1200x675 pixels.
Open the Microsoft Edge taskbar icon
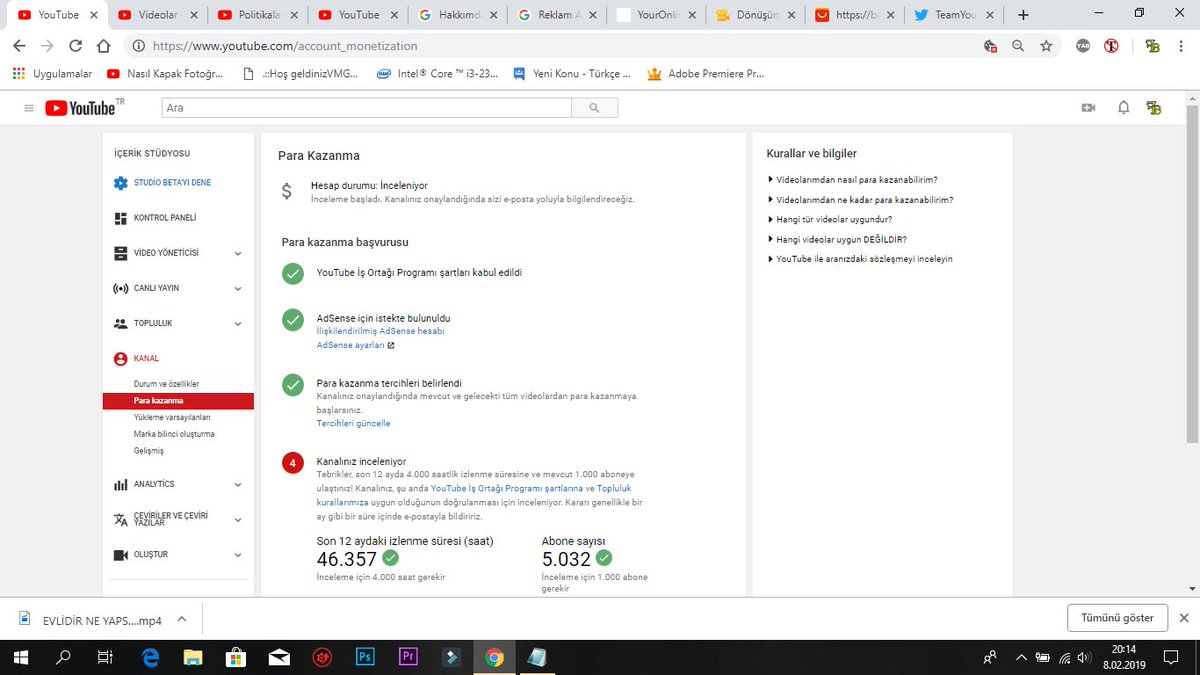151,657
